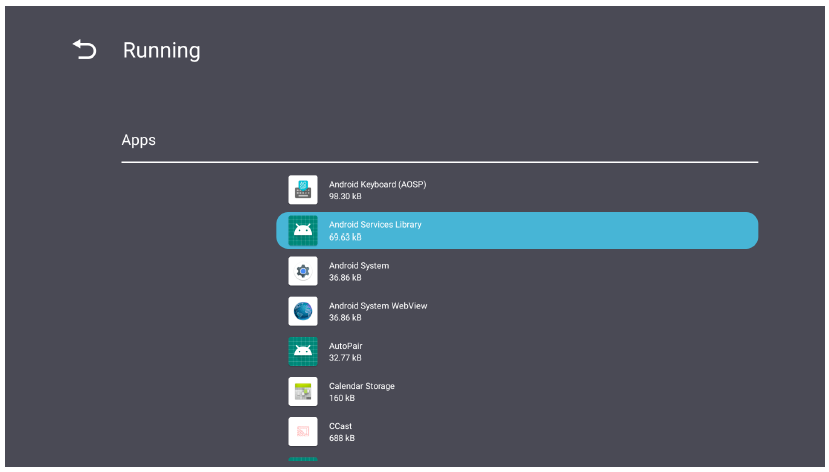The height and width of the screenshot is (472, 829).
Task: Click the AutoPair robot icon
Action: (x=303, y=351)
